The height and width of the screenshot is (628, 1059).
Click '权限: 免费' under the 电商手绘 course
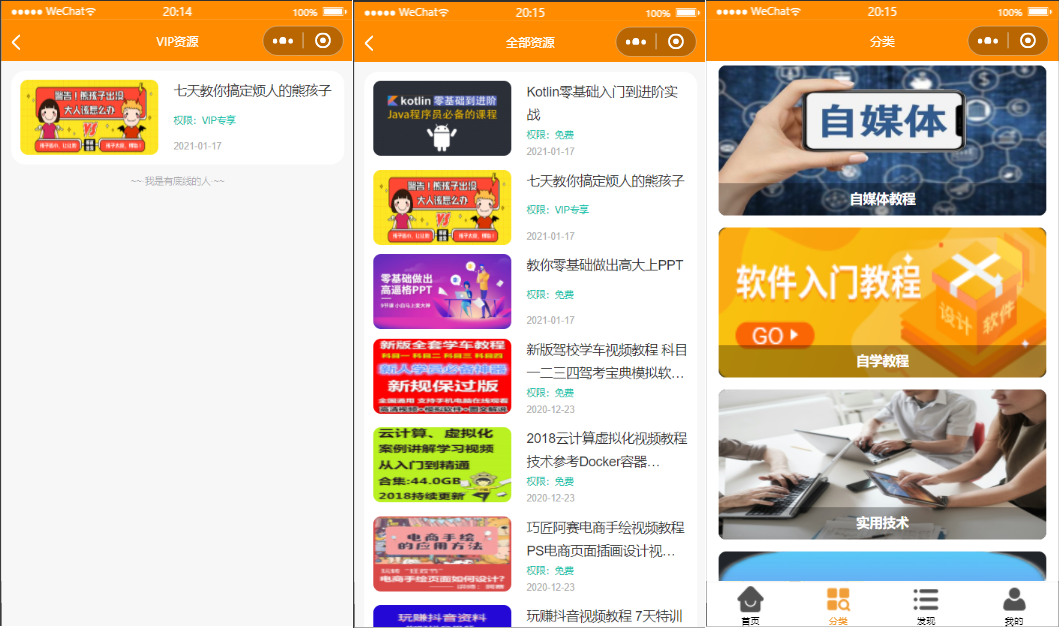550,571
